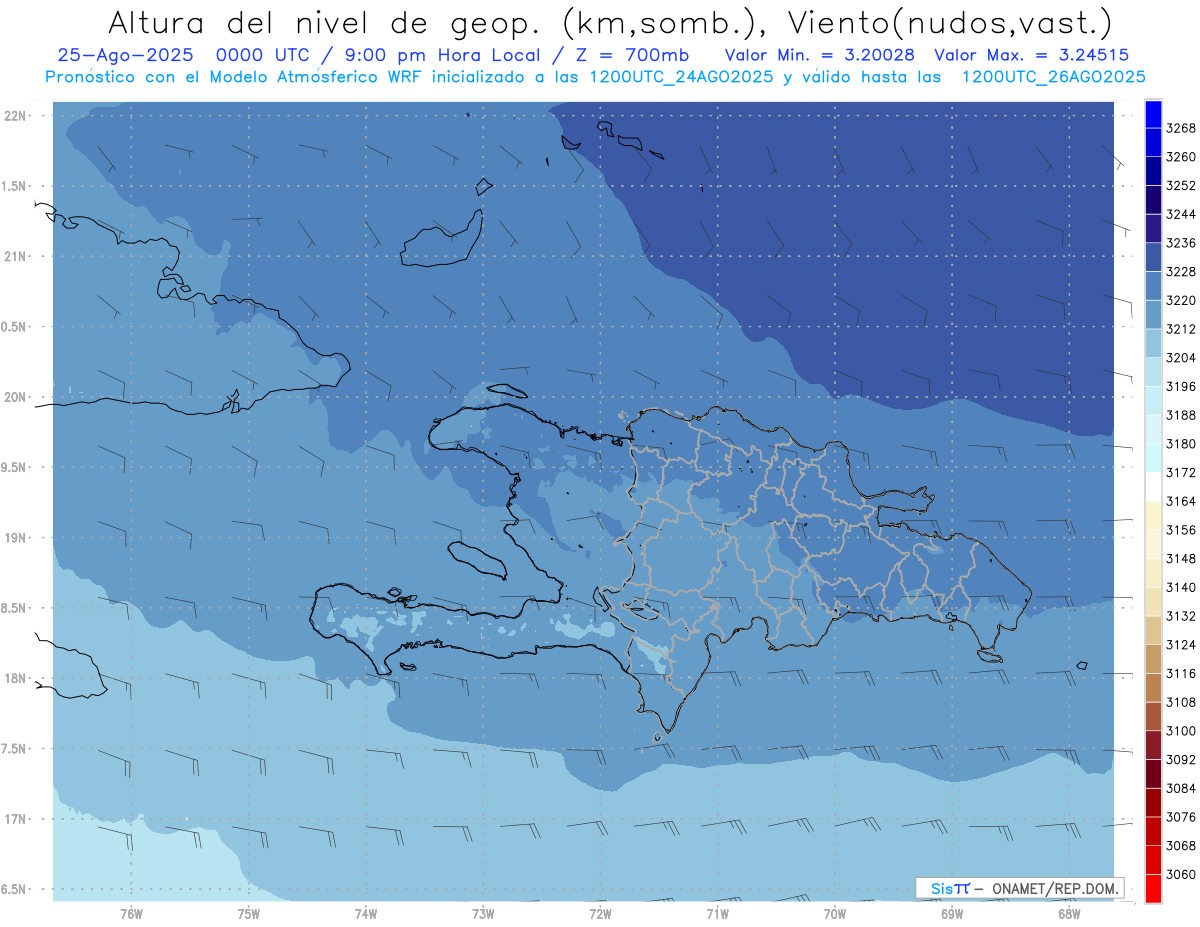This screenshot has height=927, width=1200.
Task: Click the '3092' color scale value
Action: [1181, 760]
